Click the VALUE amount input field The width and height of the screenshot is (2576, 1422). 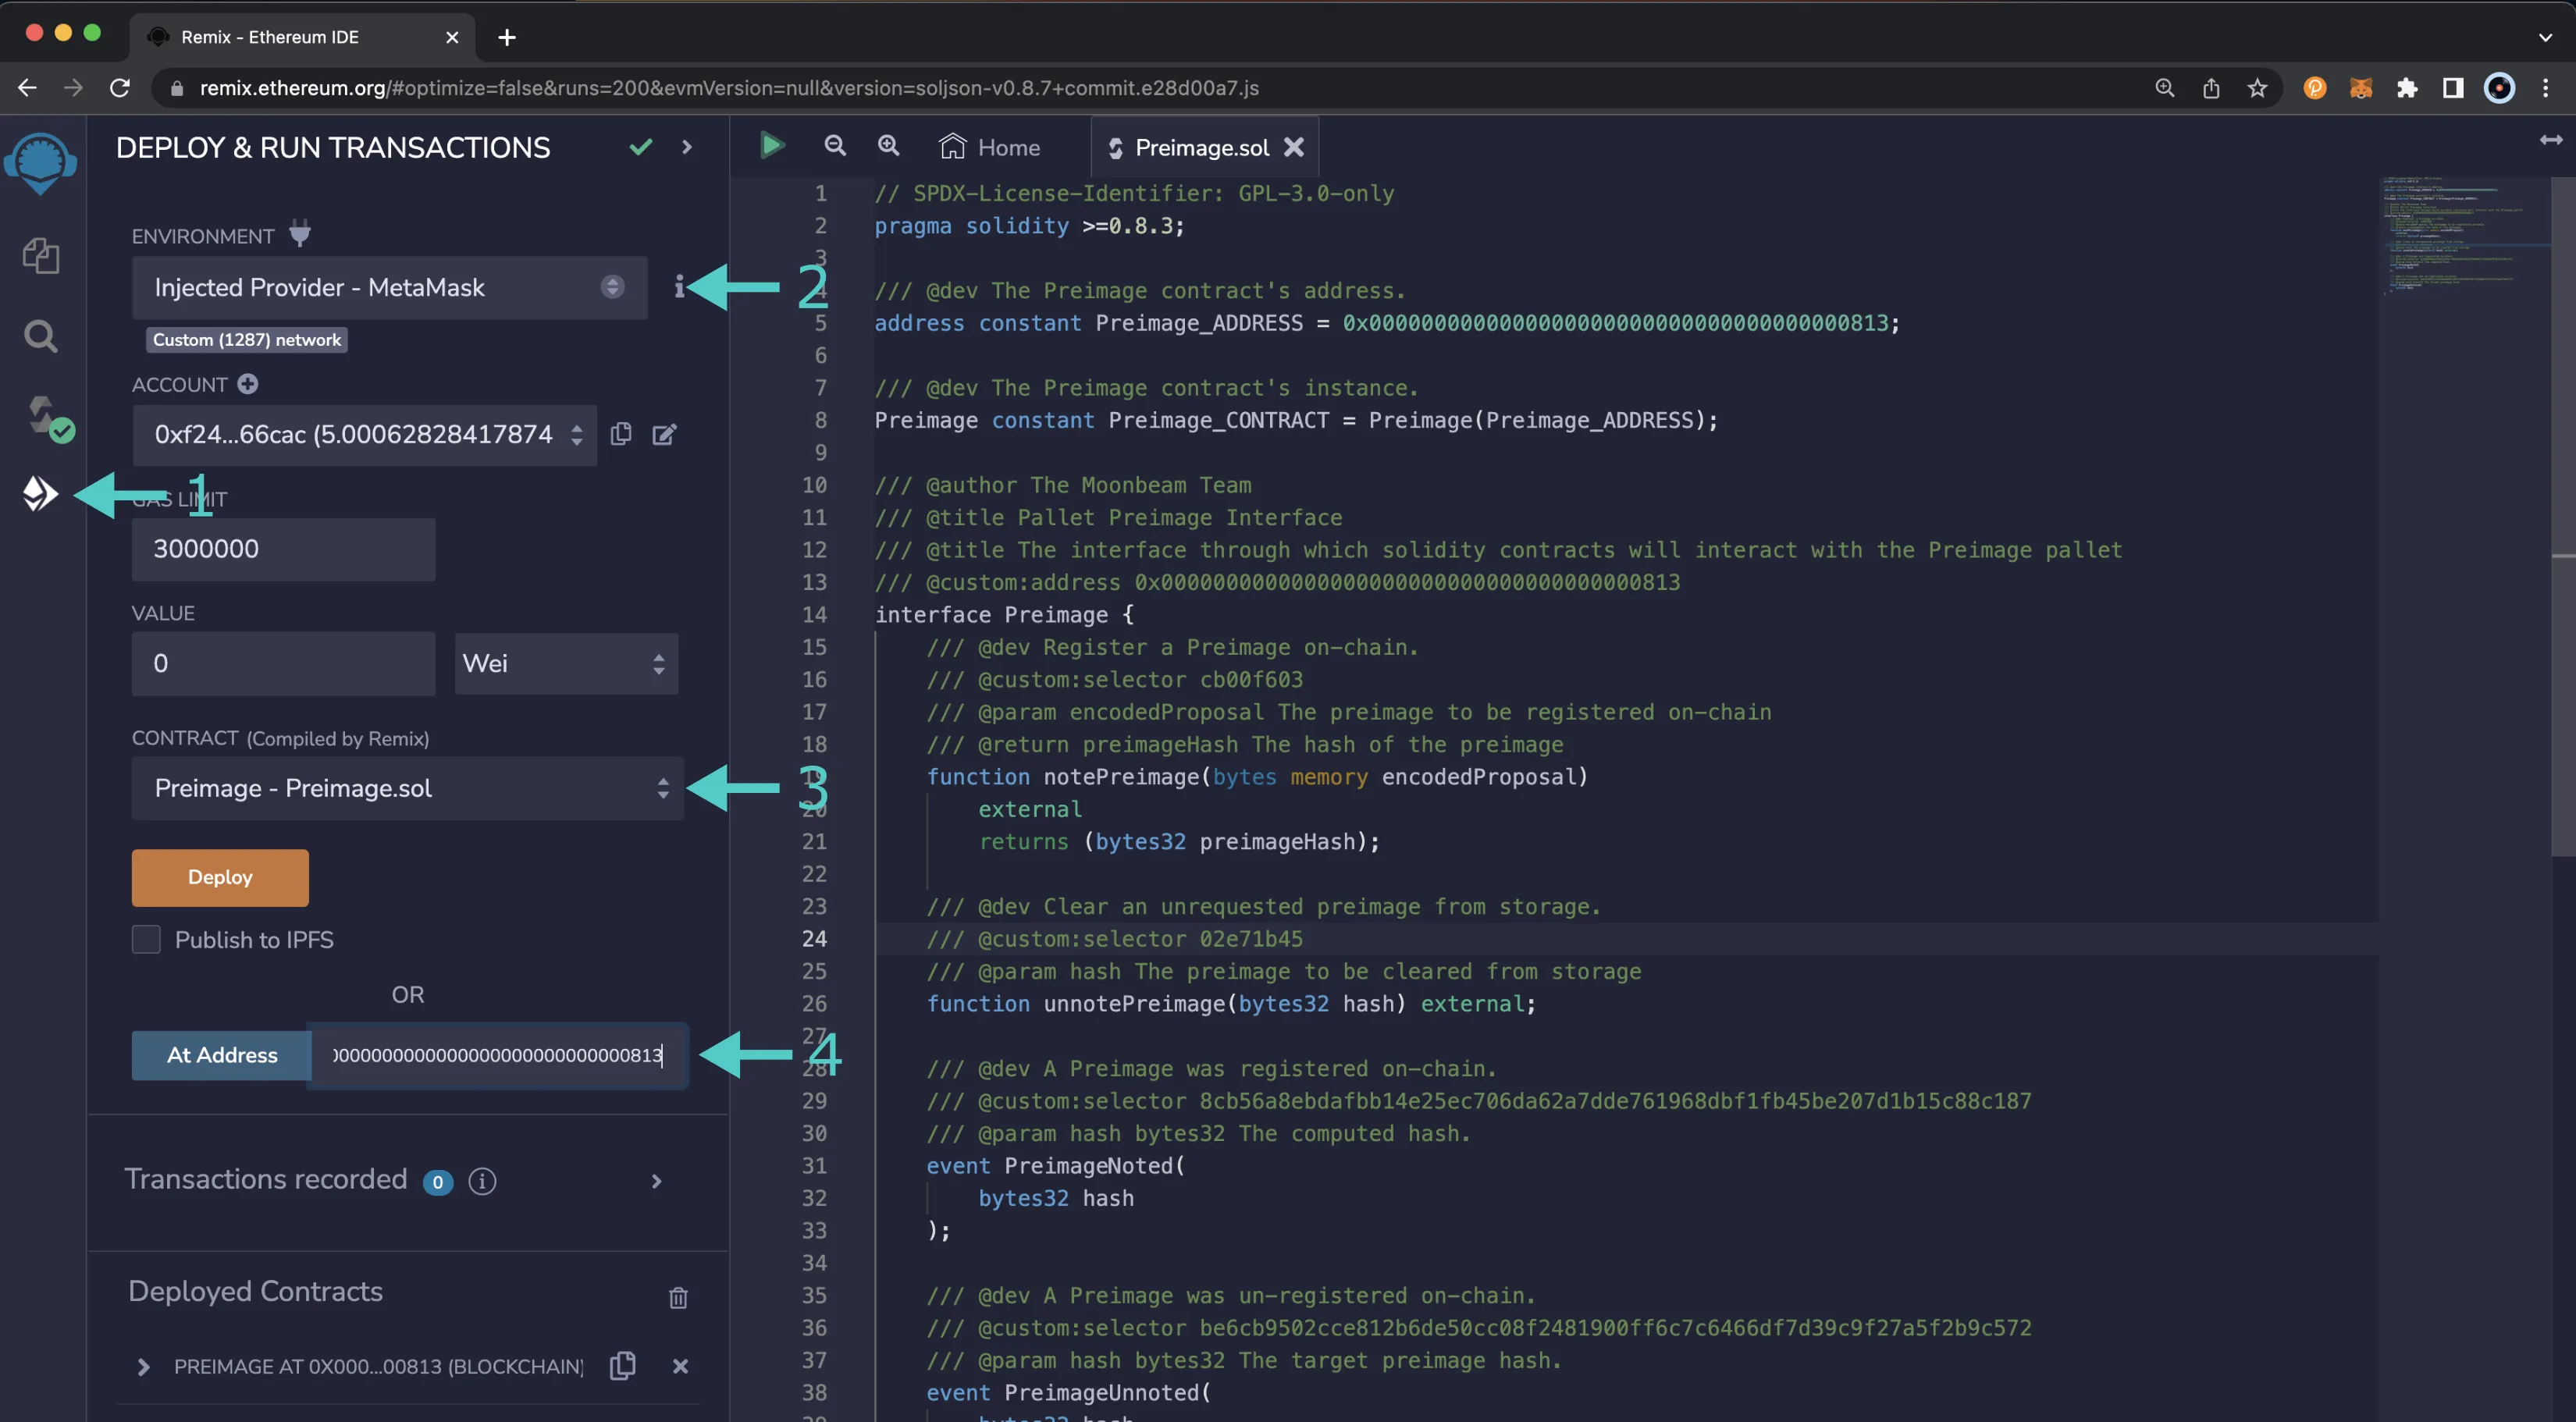283,663
